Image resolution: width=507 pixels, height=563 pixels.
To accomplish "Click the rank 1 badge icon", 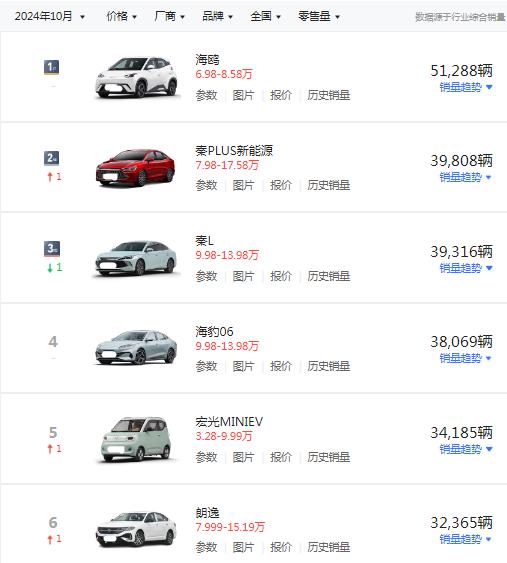I will [51, 67].
